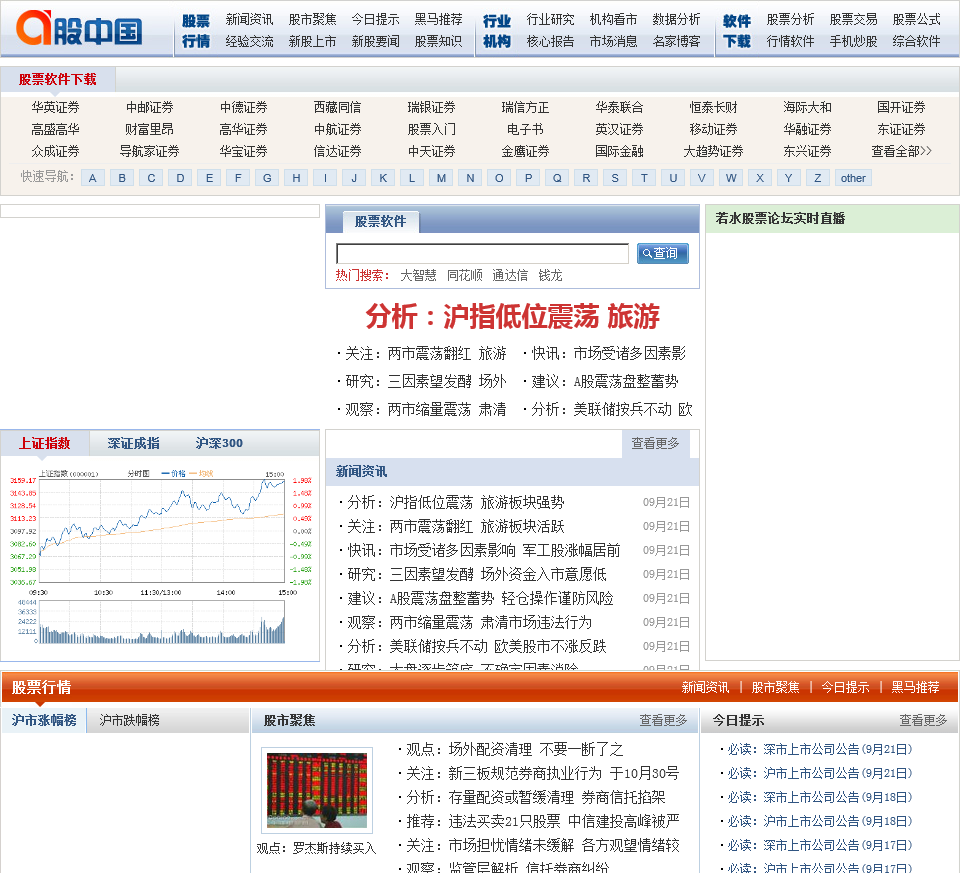The width and height of the screenshot is (960, 873).
Task: Expand the full list via 查看全部>>
Action: coord(901,151)
